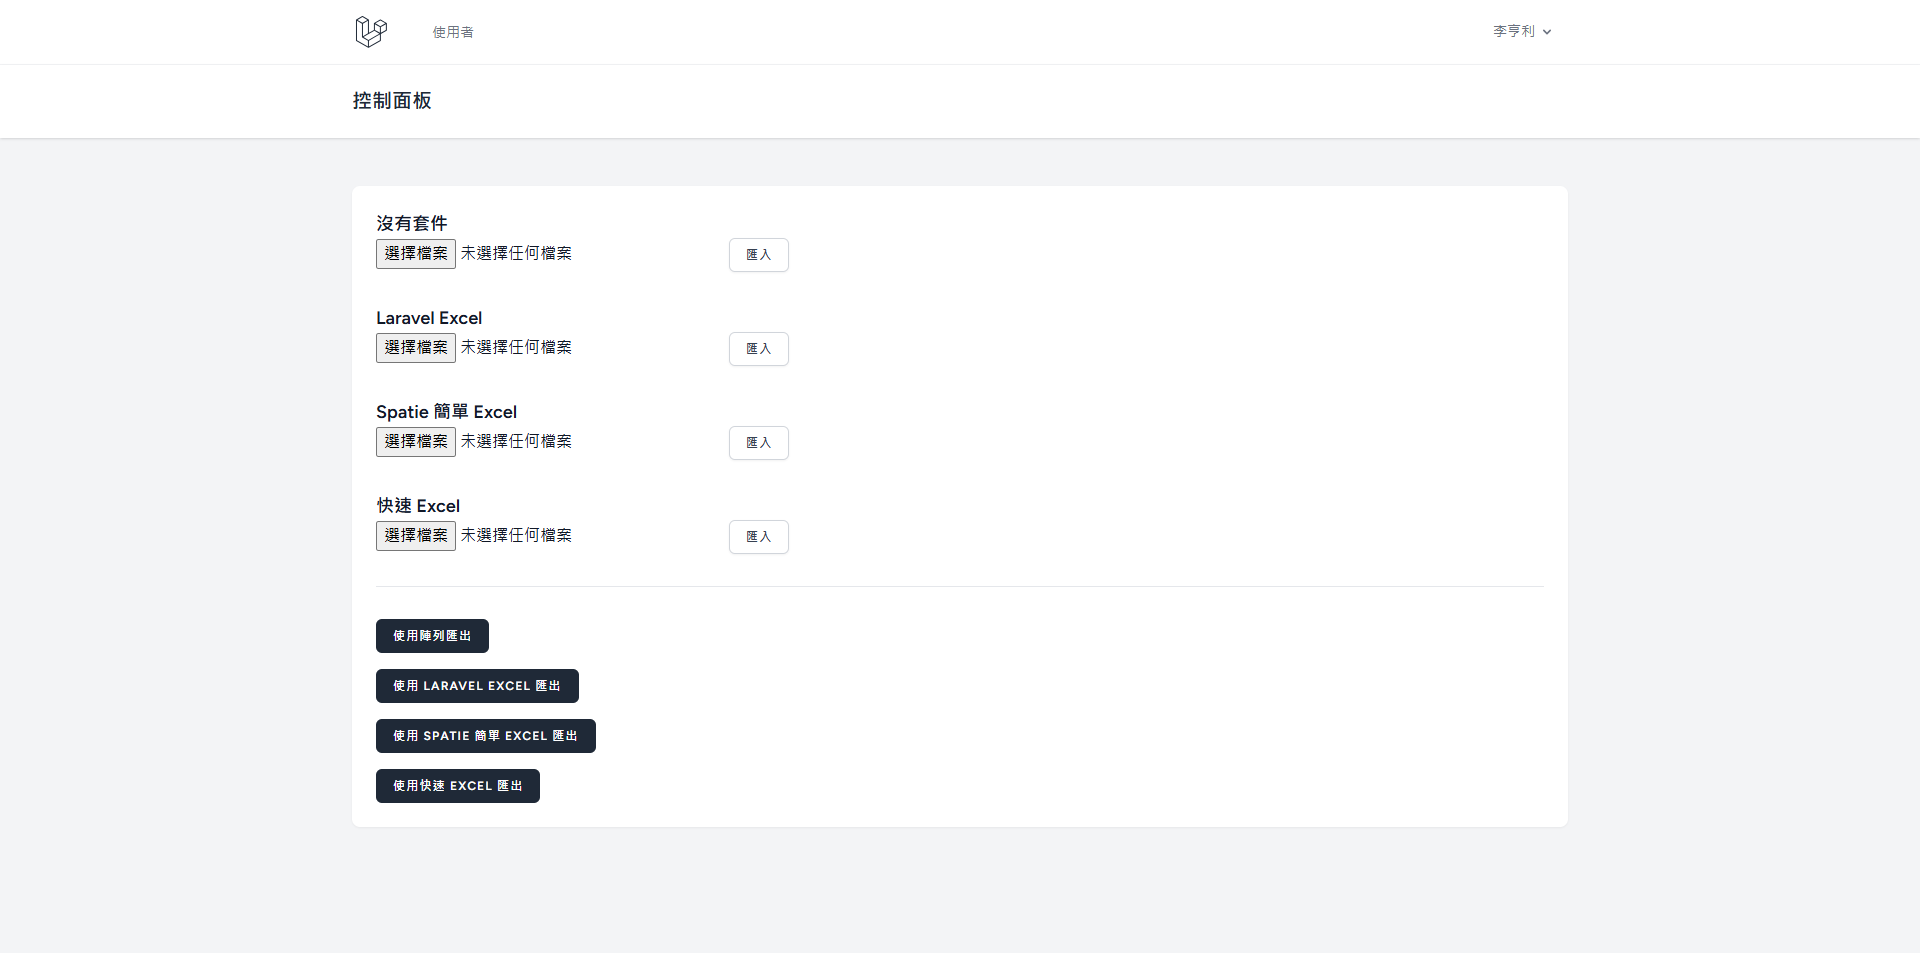
Task: Click 匯入 button for Laravel Excel
Action: pos(759,349)
